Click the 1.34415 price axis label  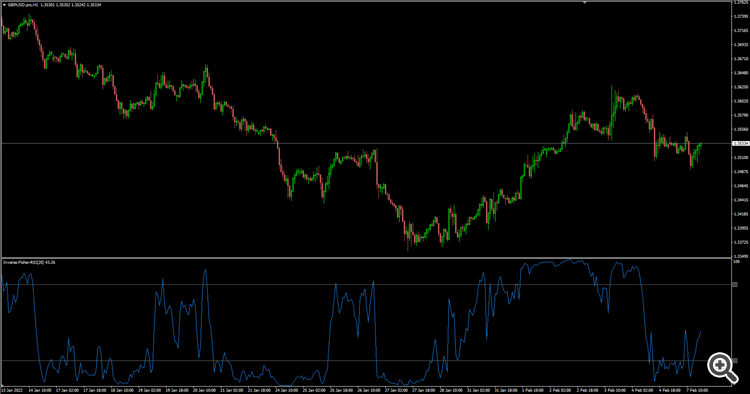[x=741, y=200]
